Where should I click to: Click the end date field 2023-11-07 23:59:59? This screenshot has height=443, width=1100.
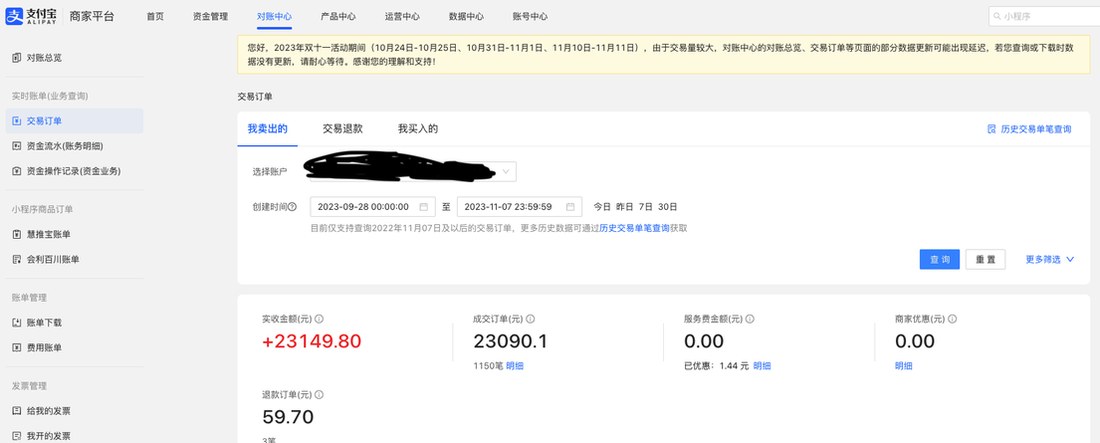[519, 207]
